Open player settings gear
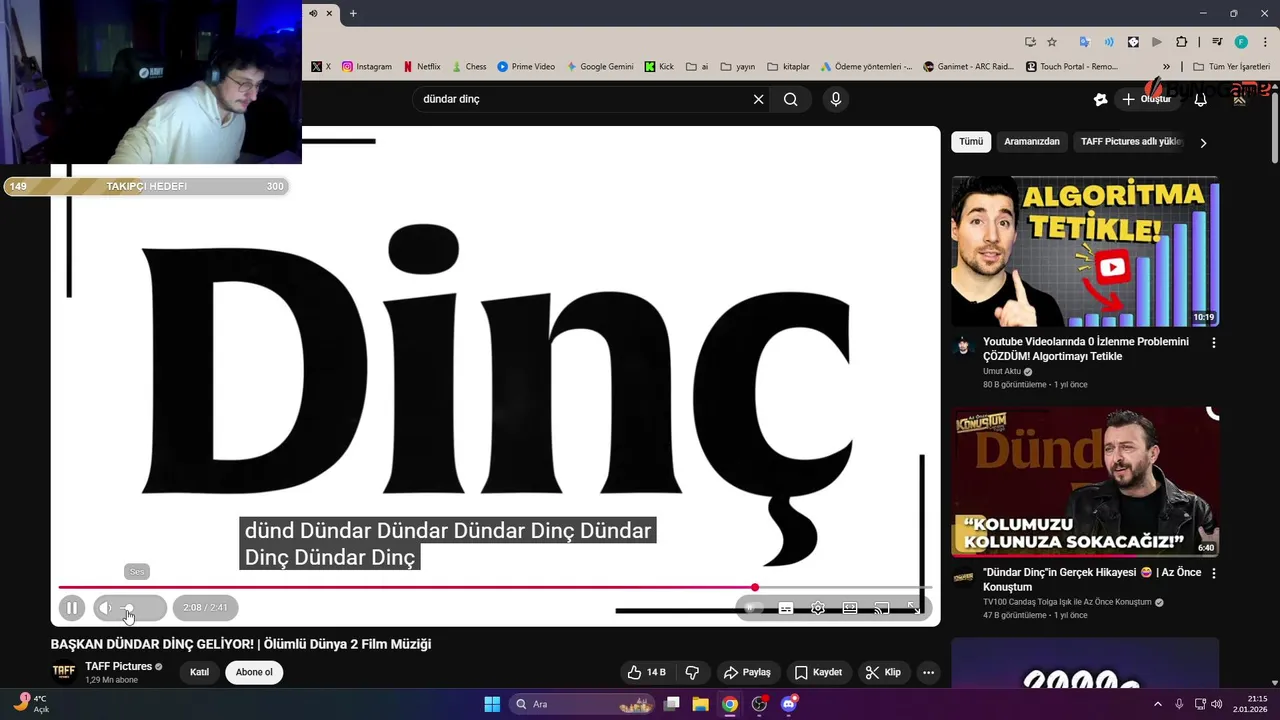1280x720 pixels. [818, 608]
